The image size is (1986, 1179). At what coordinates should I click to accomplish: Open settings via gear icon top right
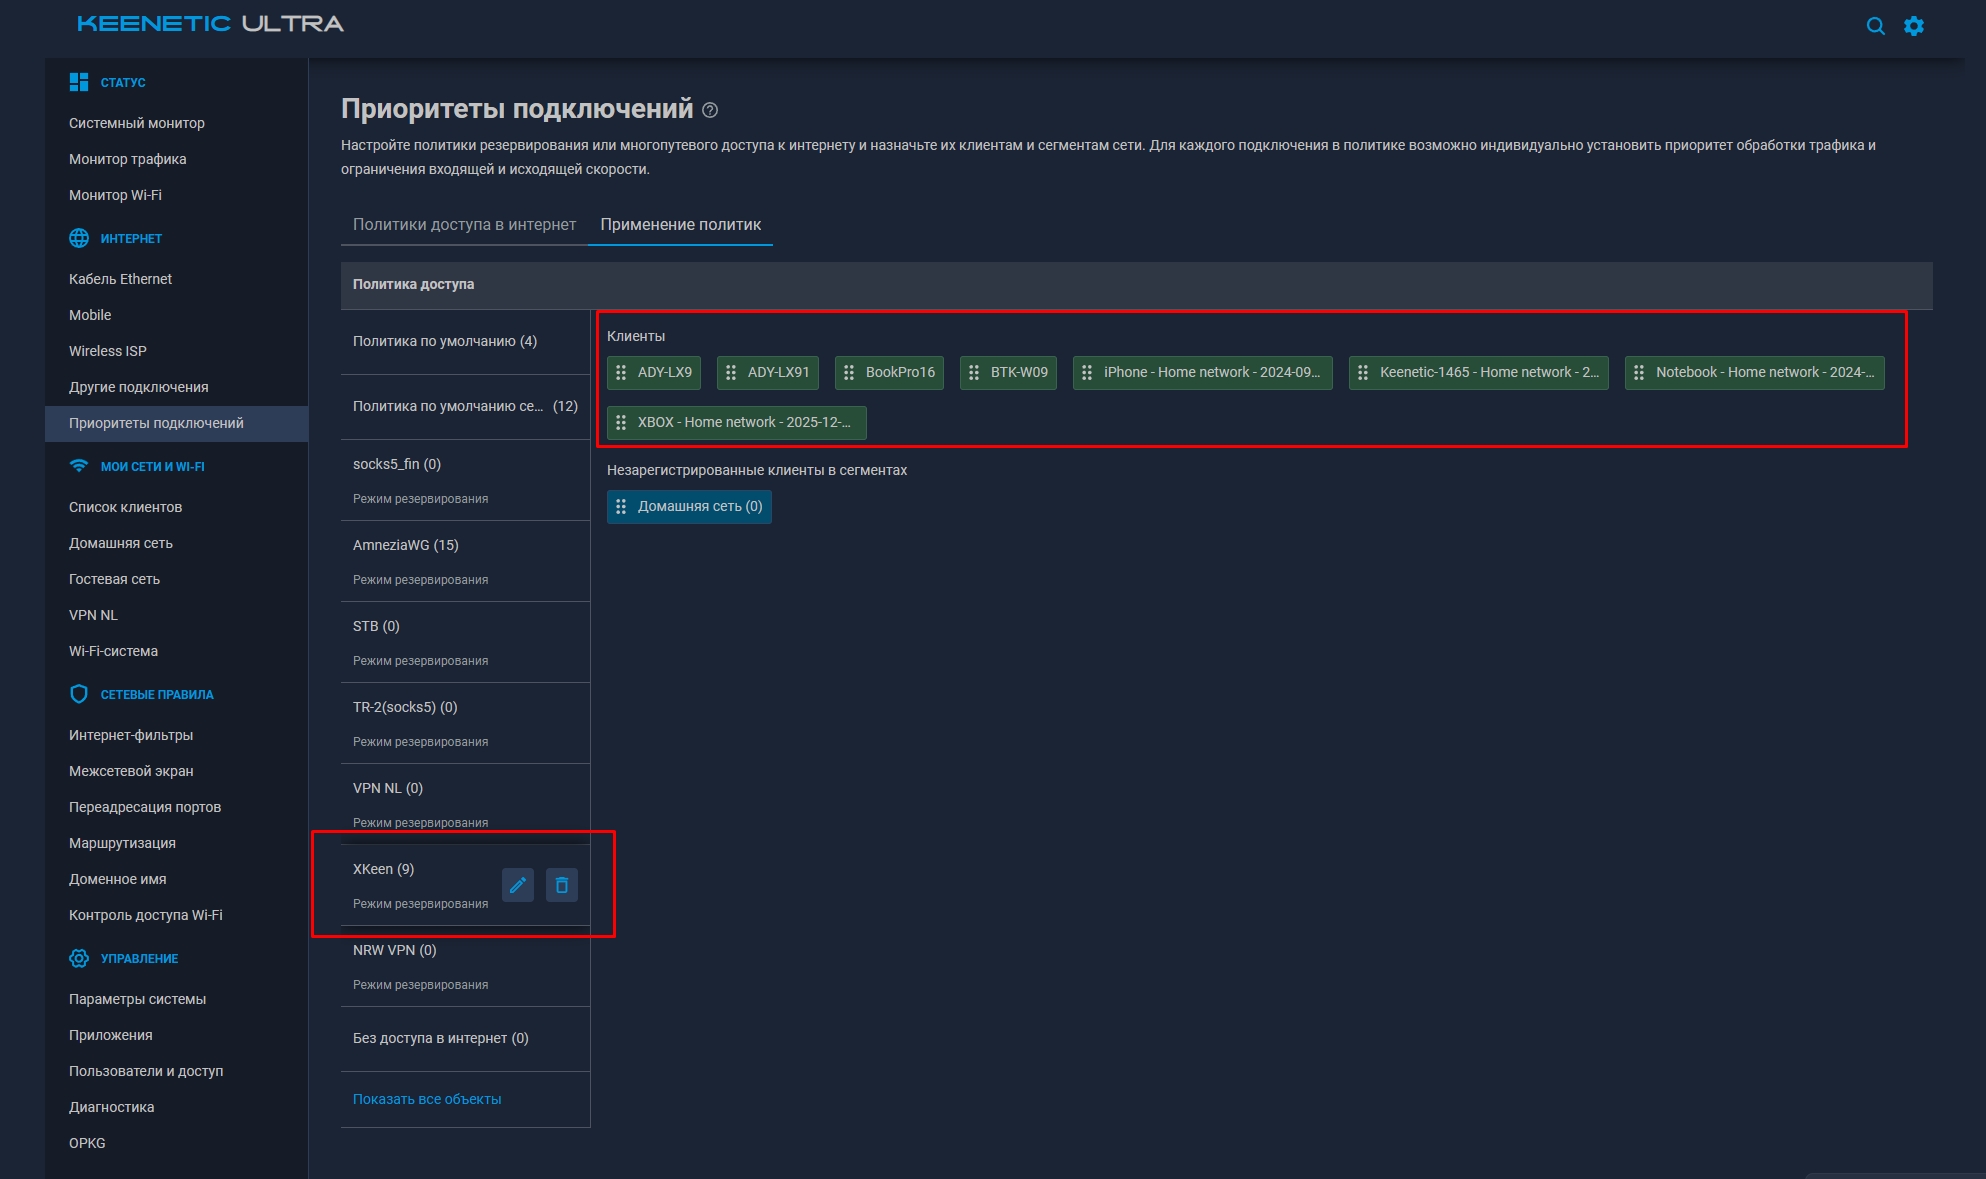pos(1914,26)
